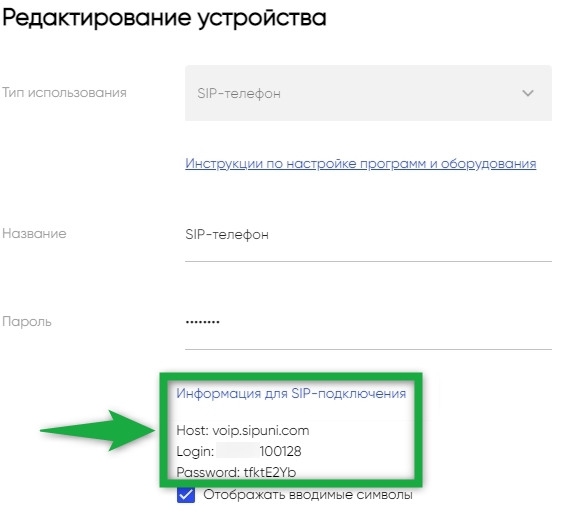Open the Тип использования dropdown
The height and width of the screenshot is (527, 572).
pyautogui.click(x=368, y=93)
